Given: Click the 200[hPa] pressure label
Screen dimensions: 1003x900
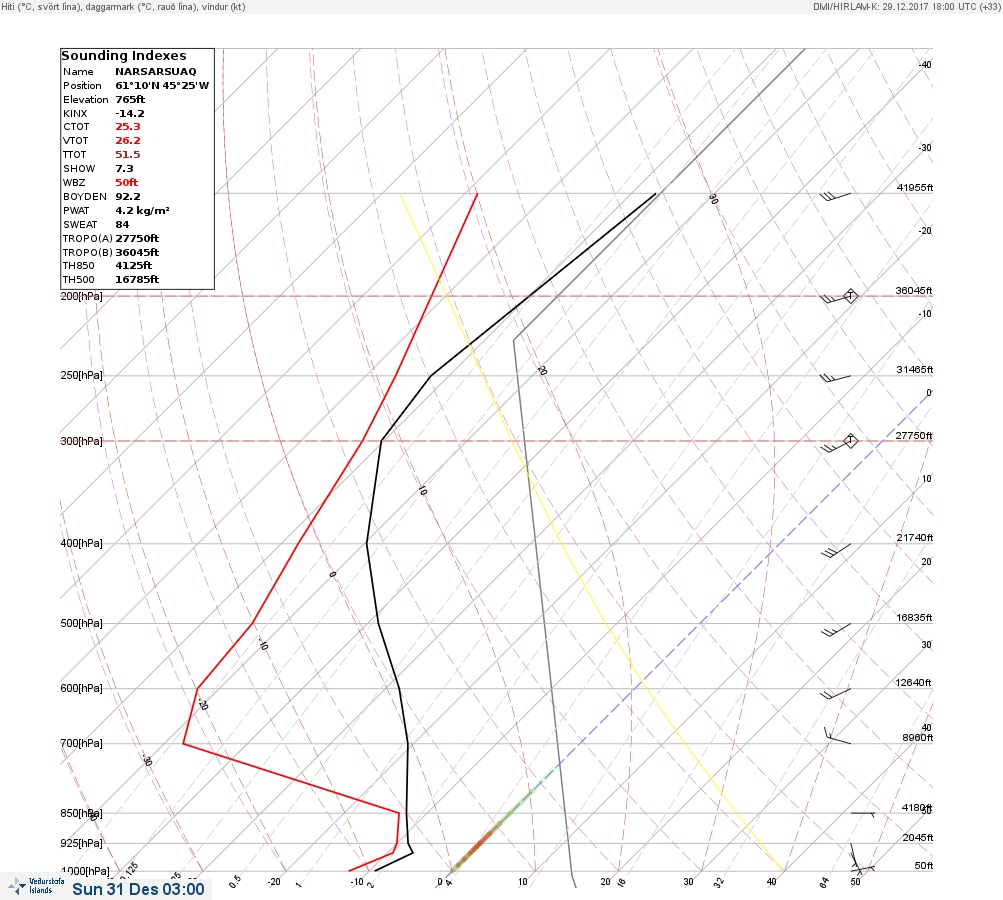Looking at the screenshot, I should [81, 296].
